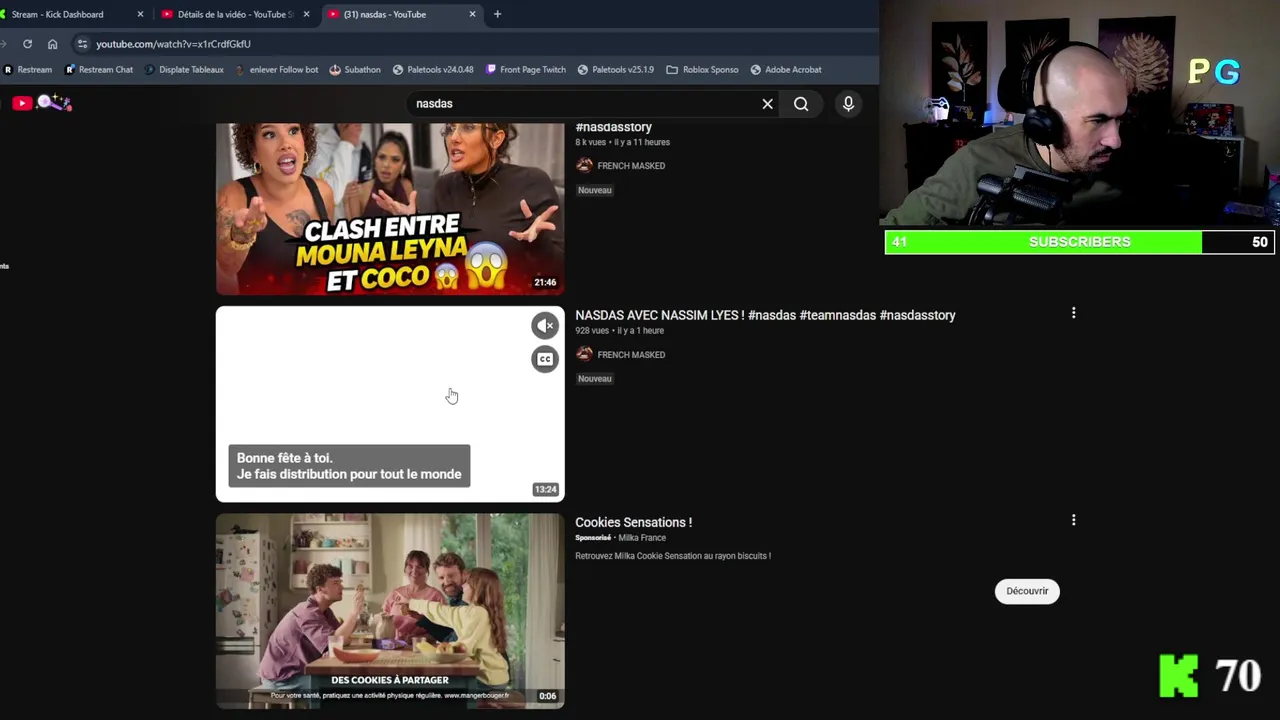
Task: Play the Des cookies à partager ad thumbnail
Action: (390, 611)
